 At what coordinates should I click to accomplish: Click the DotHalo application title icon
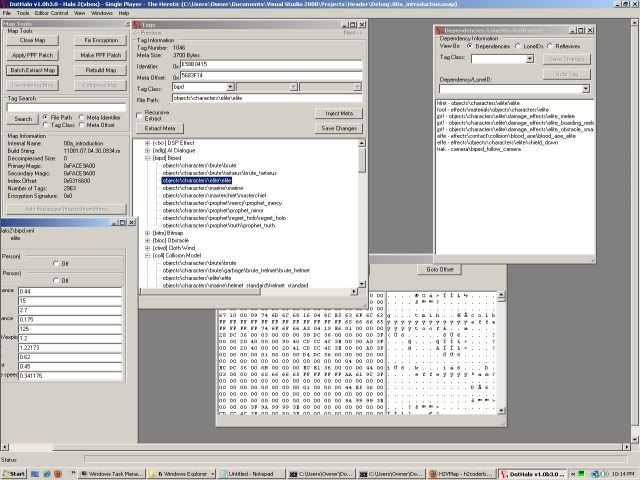4,4
